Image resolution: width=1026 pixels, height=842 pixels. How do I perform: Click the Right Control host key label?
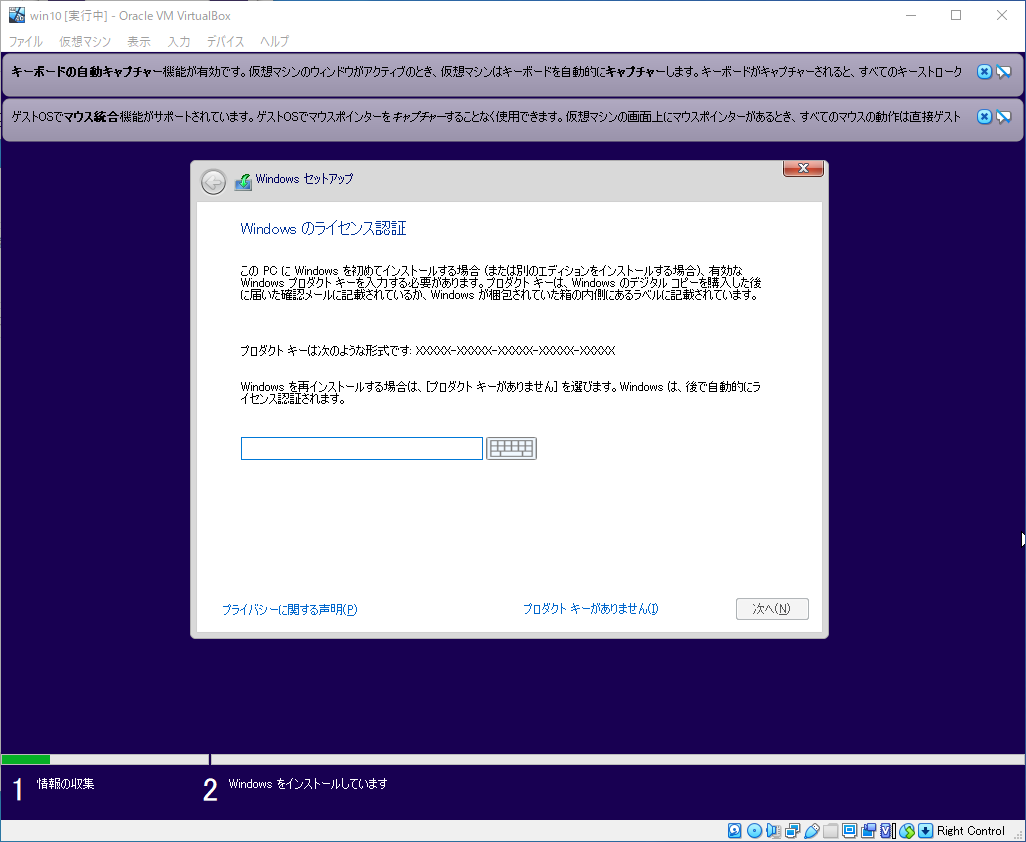tap(970, 831)
